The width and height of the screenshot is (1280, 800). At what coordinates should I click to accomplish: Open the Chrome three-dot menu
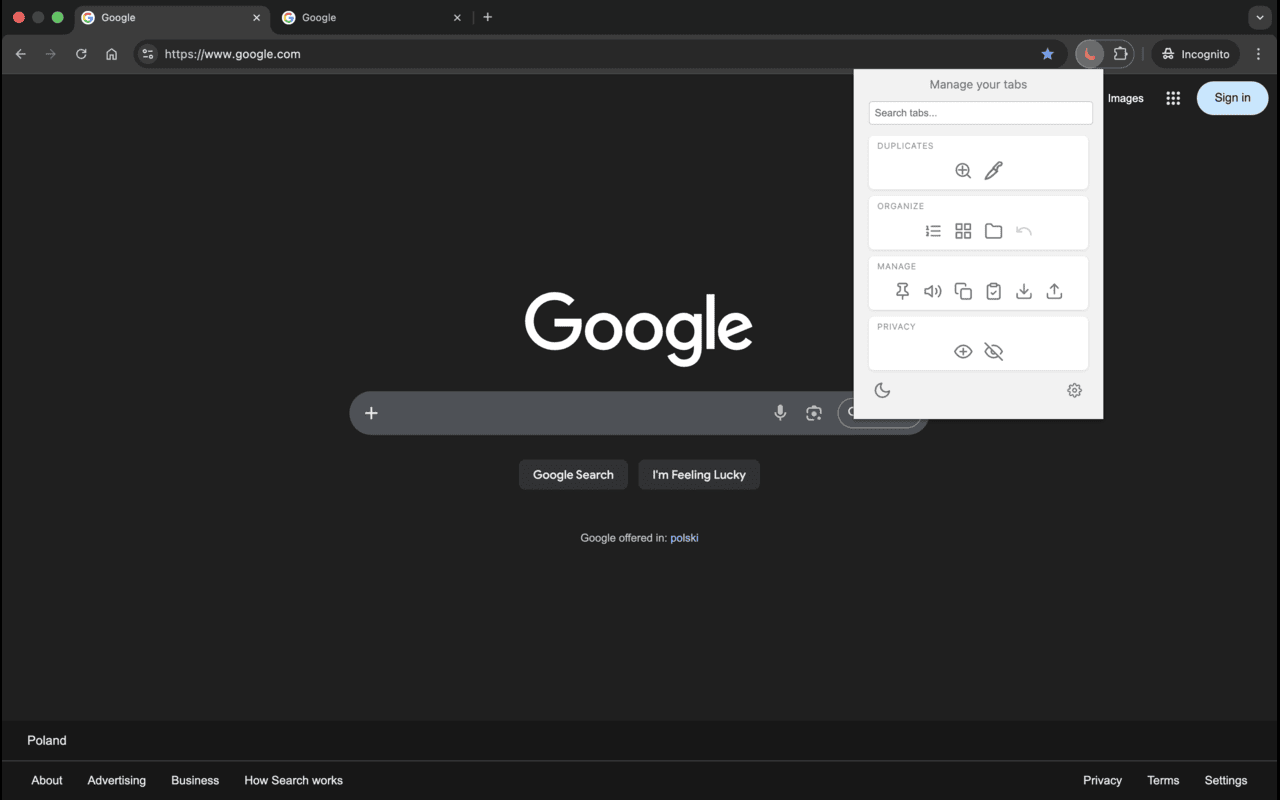click(1258, 54)
